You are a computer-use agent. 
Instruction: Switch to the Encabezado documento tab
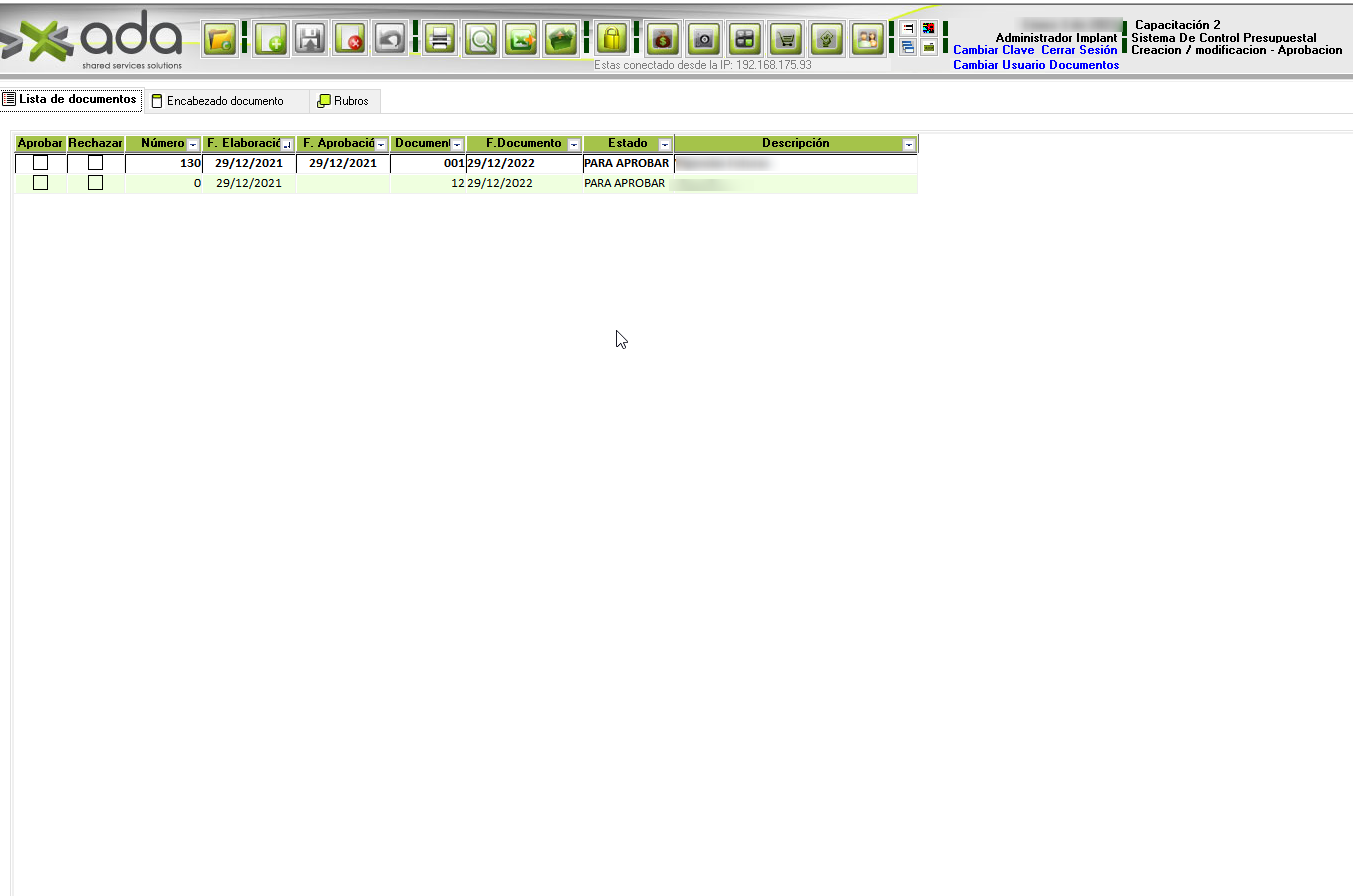point(224,101)
